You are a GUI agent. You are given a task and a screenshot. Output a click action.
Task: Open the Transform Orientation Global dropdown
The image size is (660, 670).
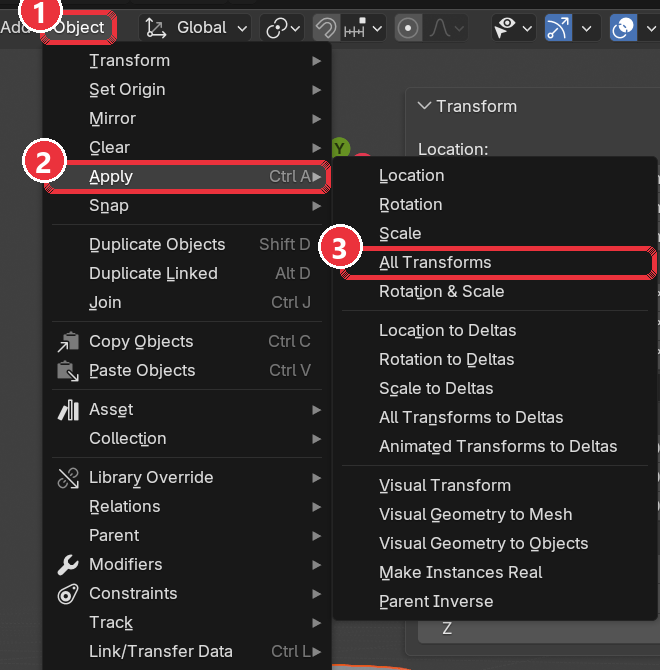click(194, 28)
